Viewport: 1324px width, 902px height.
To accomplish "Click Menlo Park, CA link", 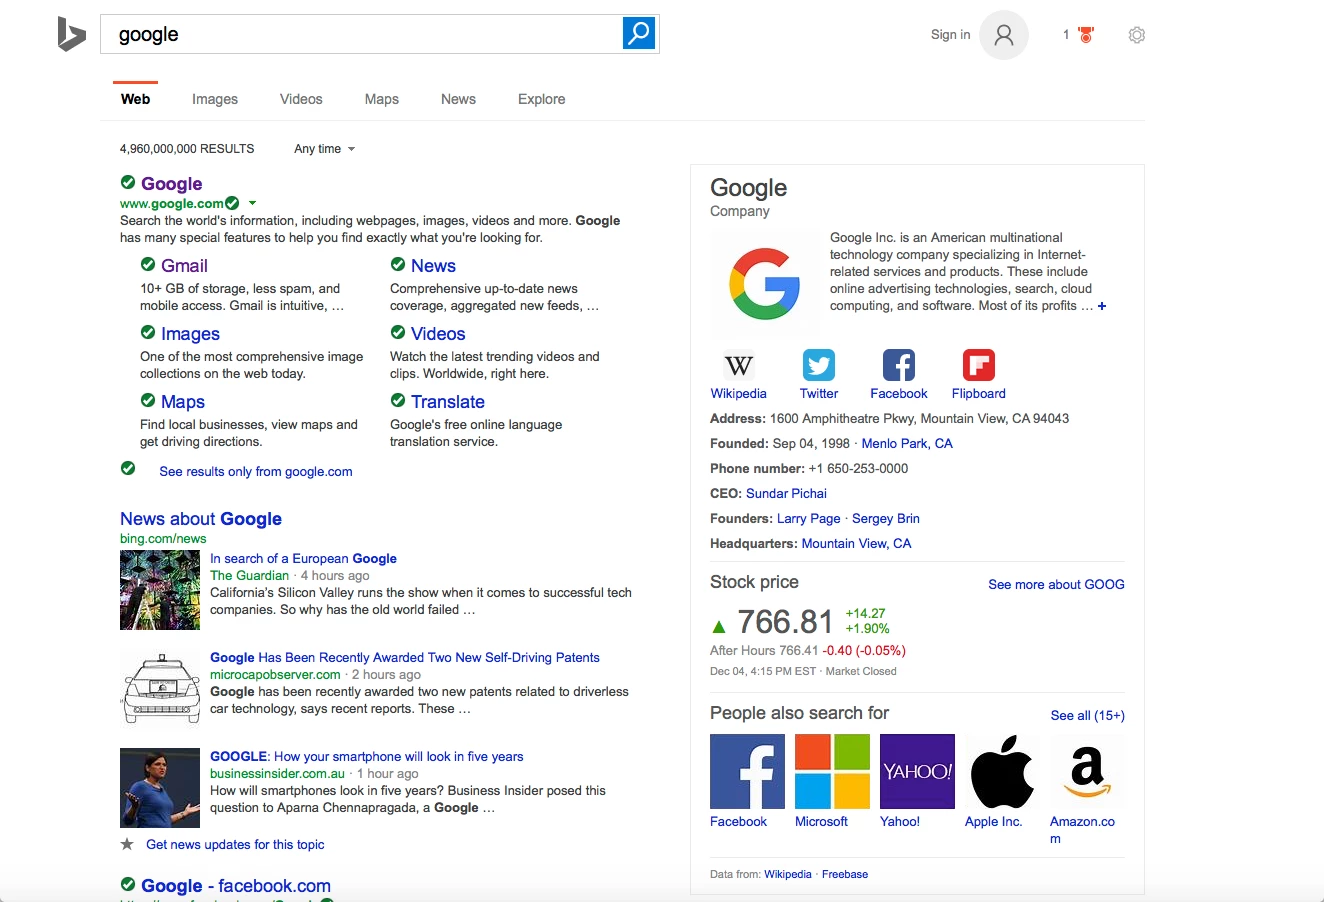I will (907, 444).
